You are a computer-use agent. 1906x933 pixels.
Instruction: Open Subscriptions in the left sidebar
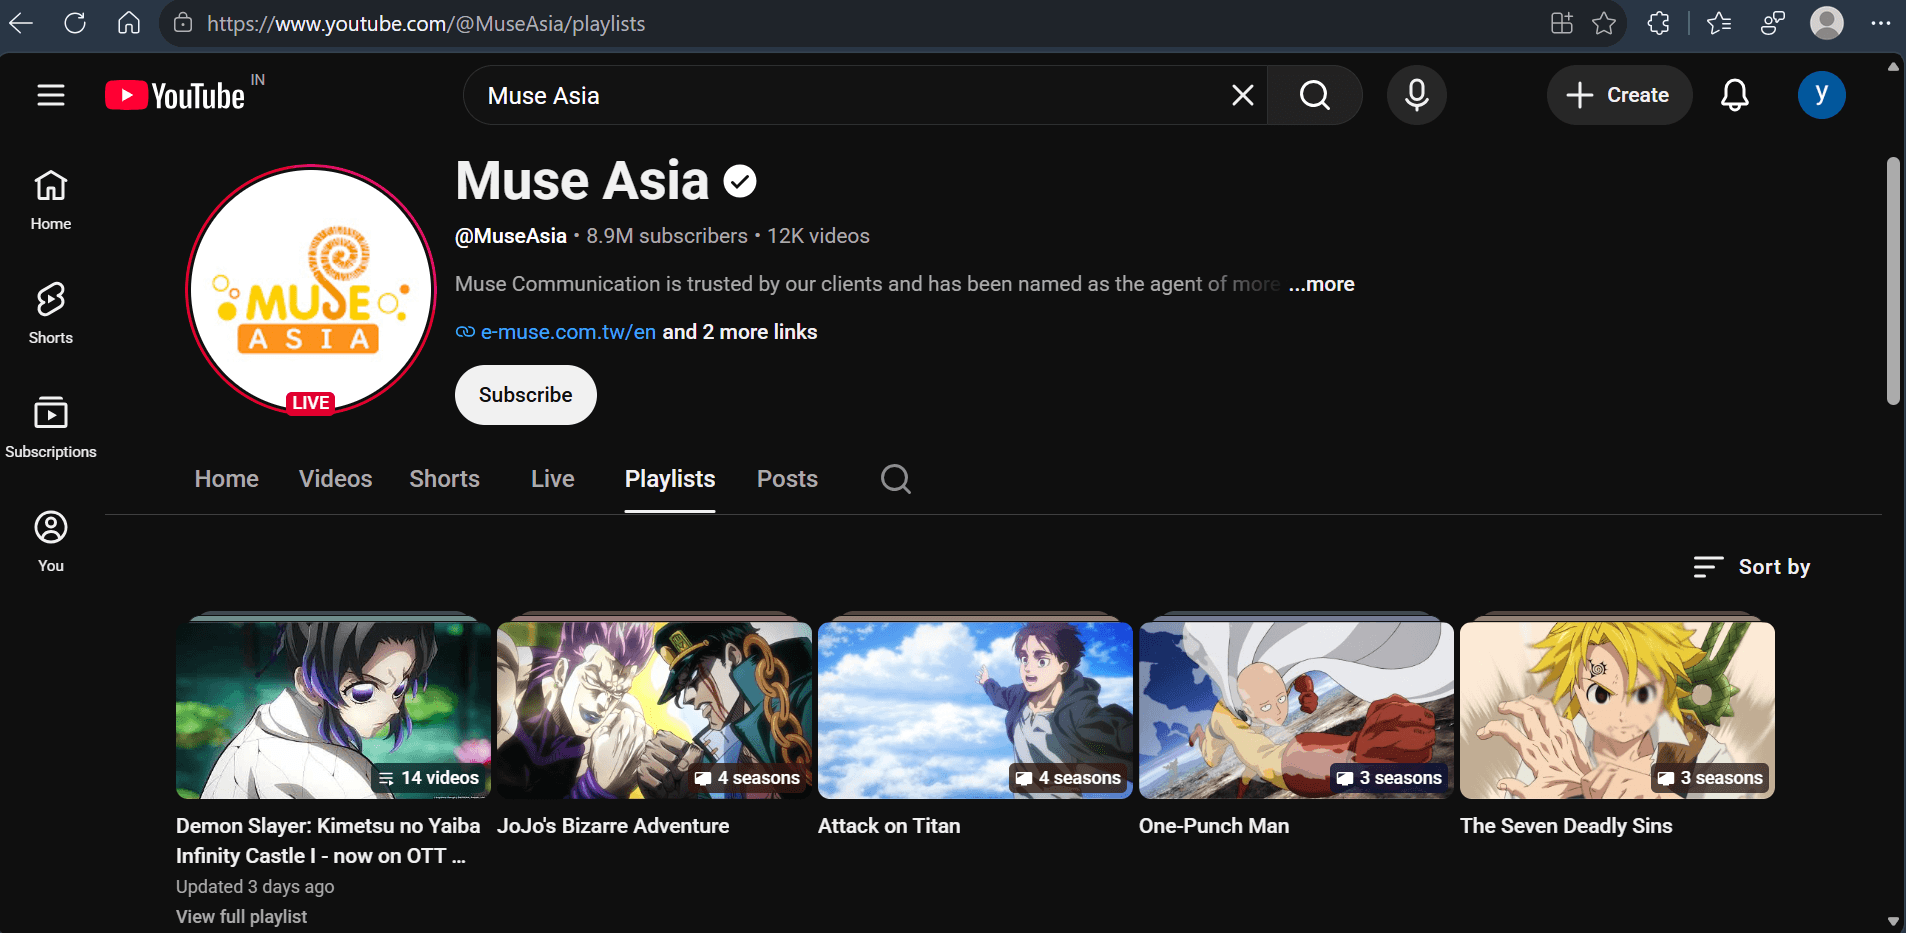(x=51, y=428)
